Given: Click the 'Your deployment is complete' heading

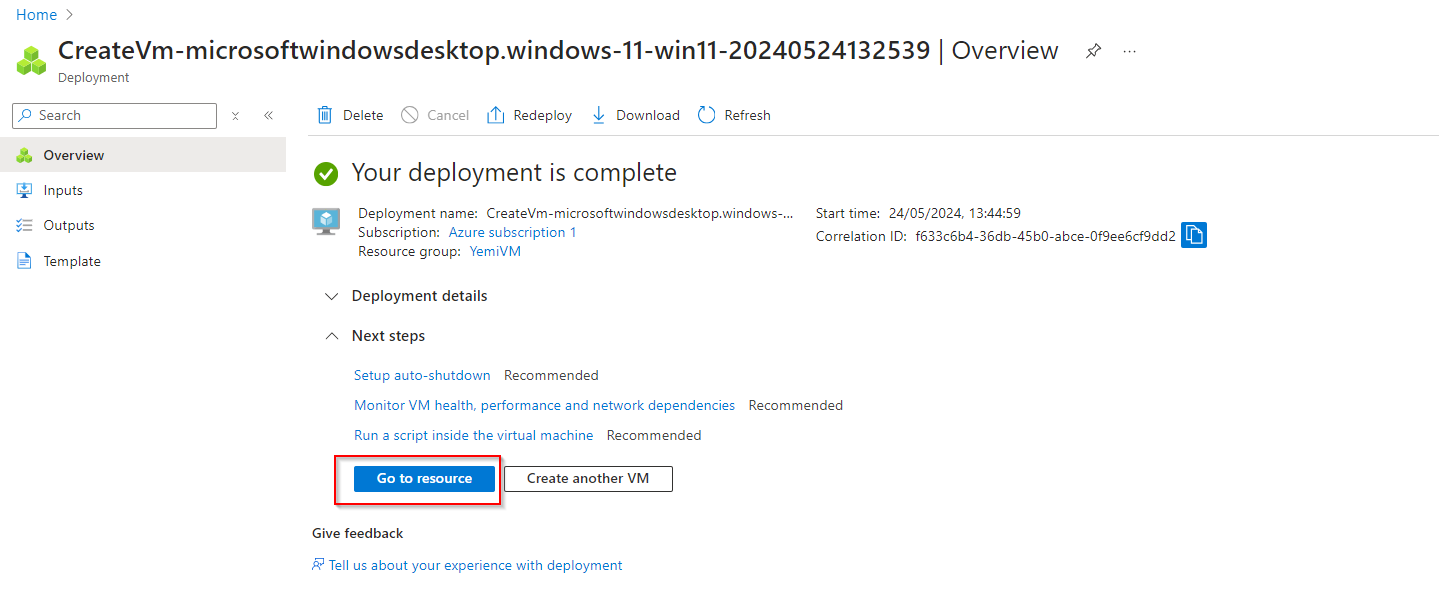Looking at the screenshot, I should tap(514, 173).
